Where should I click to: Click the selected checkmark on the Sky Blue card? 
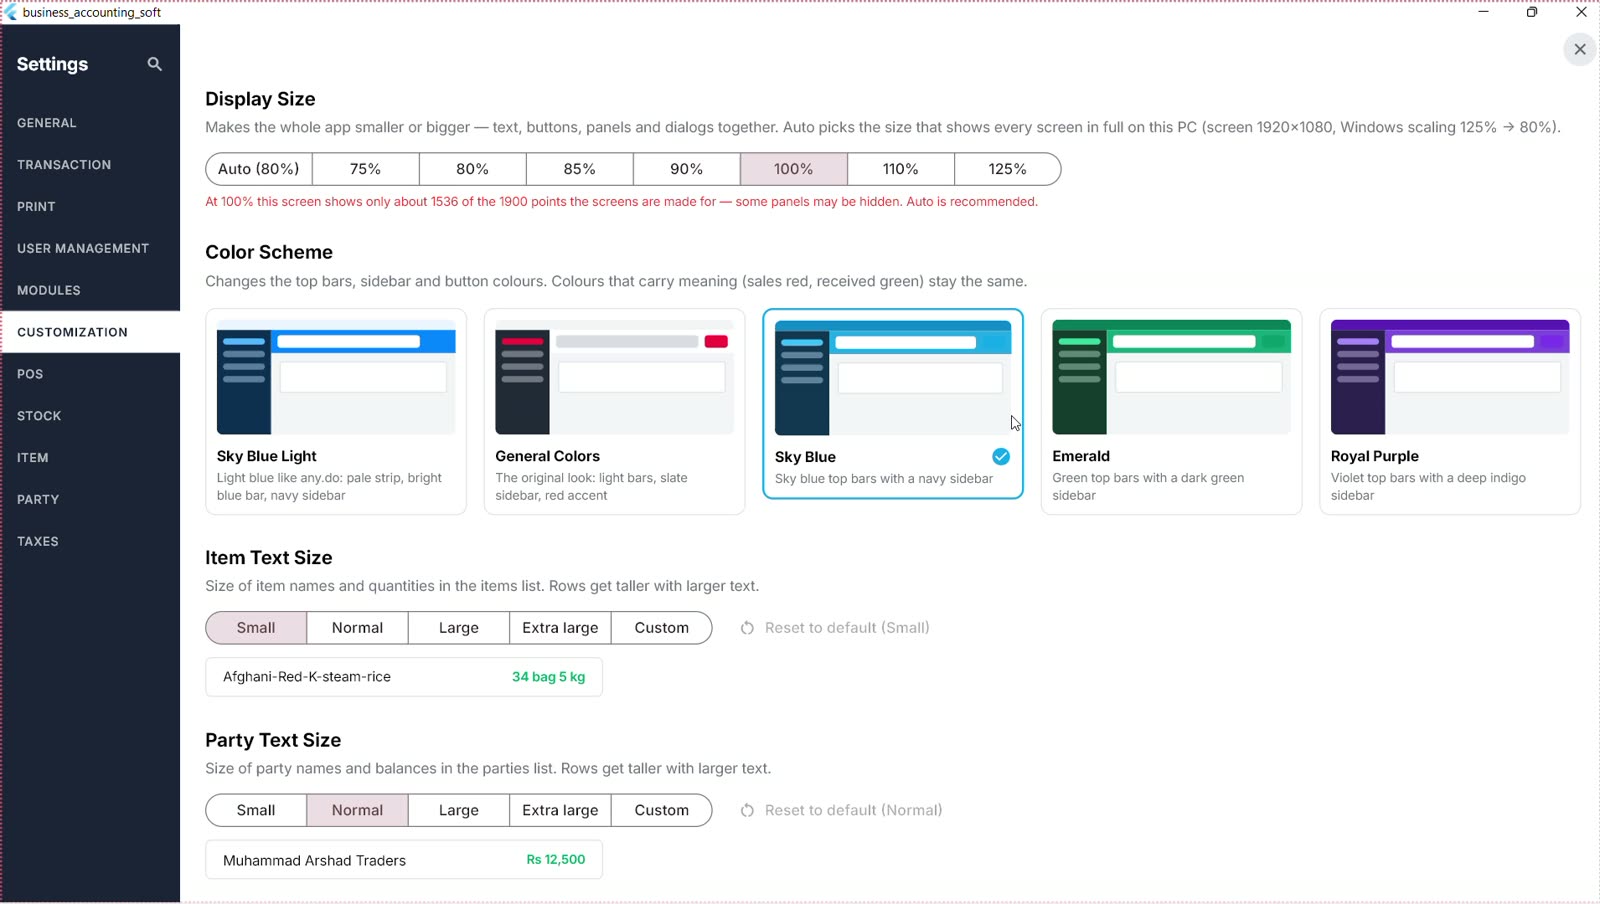(x=1001, y=457)
